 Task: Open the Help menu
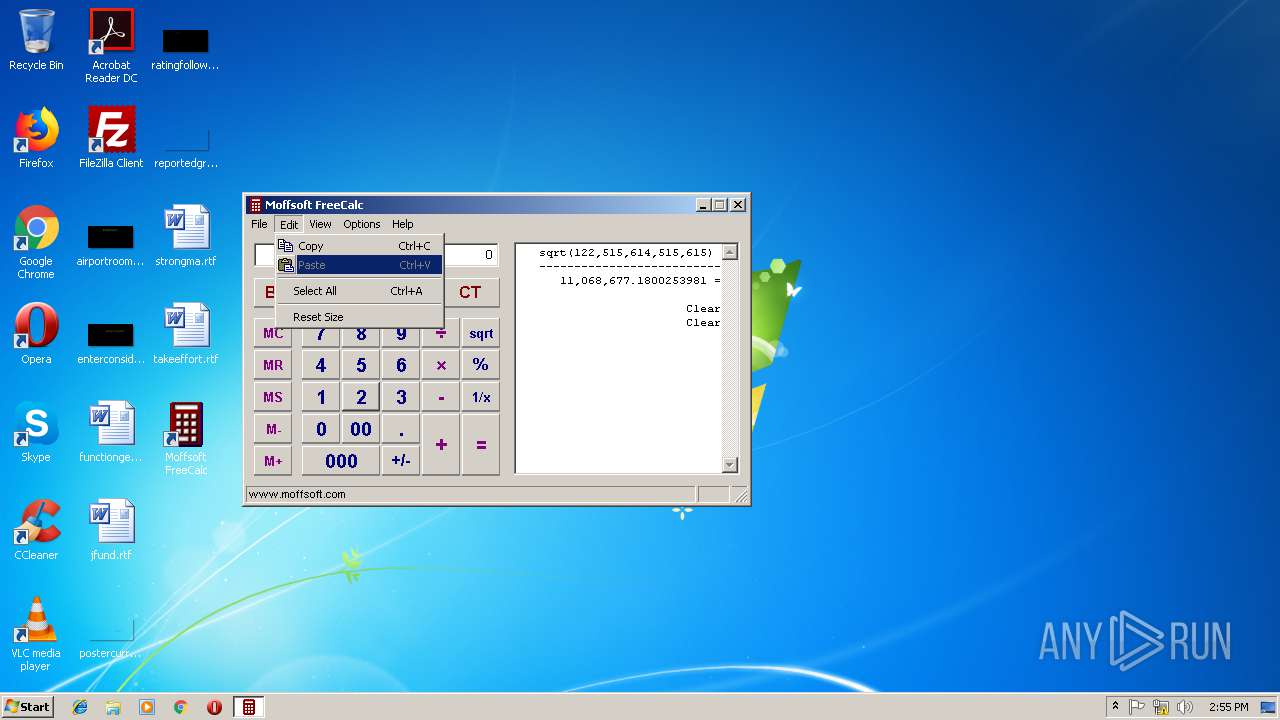coord(402,224)
